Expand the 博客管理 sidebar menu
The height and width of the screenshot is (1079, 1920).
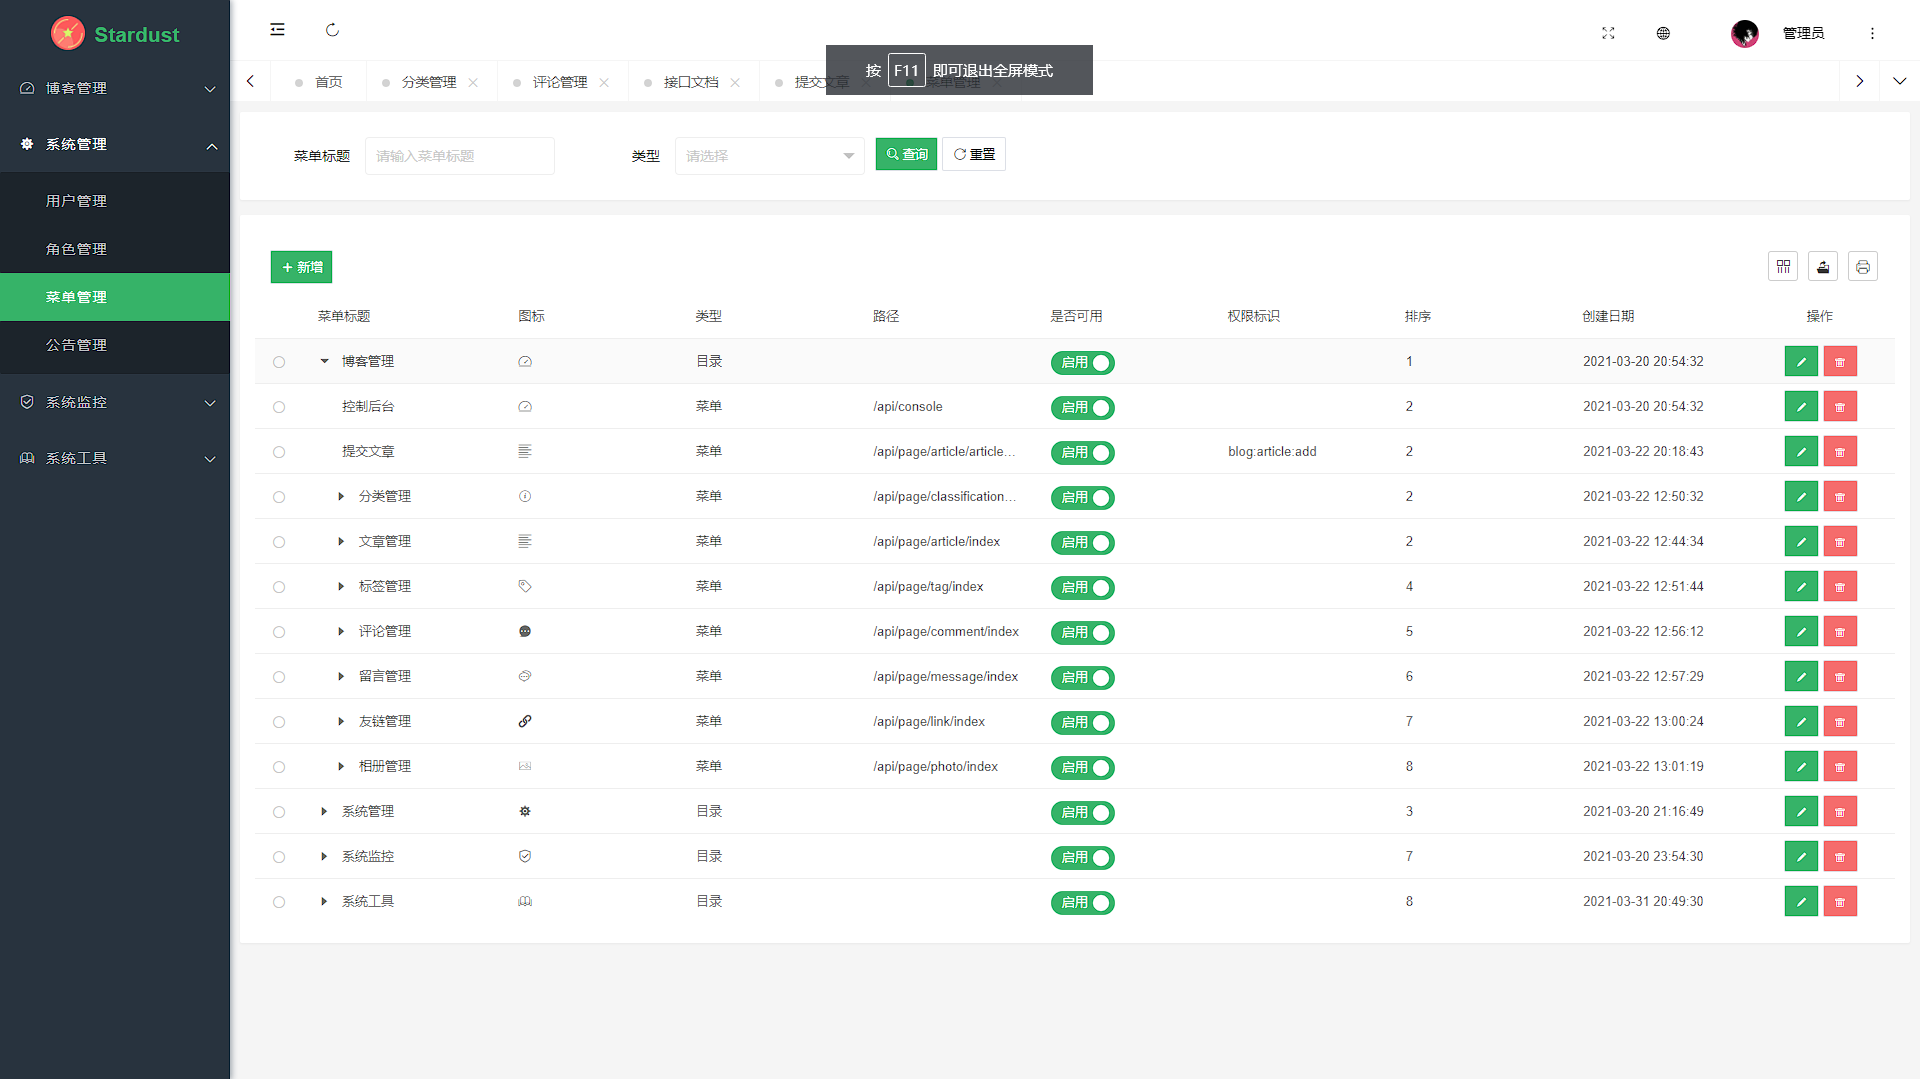coord(115,88)
